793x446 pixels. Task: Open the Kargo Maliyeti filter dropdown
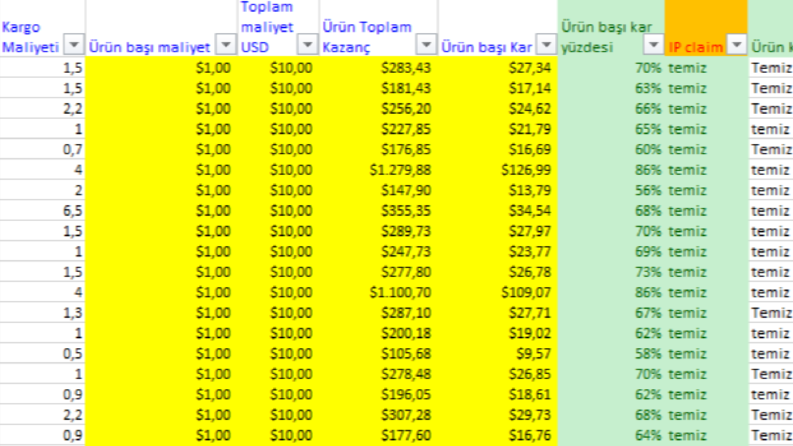pyautogui.click(x=74, y=46)
